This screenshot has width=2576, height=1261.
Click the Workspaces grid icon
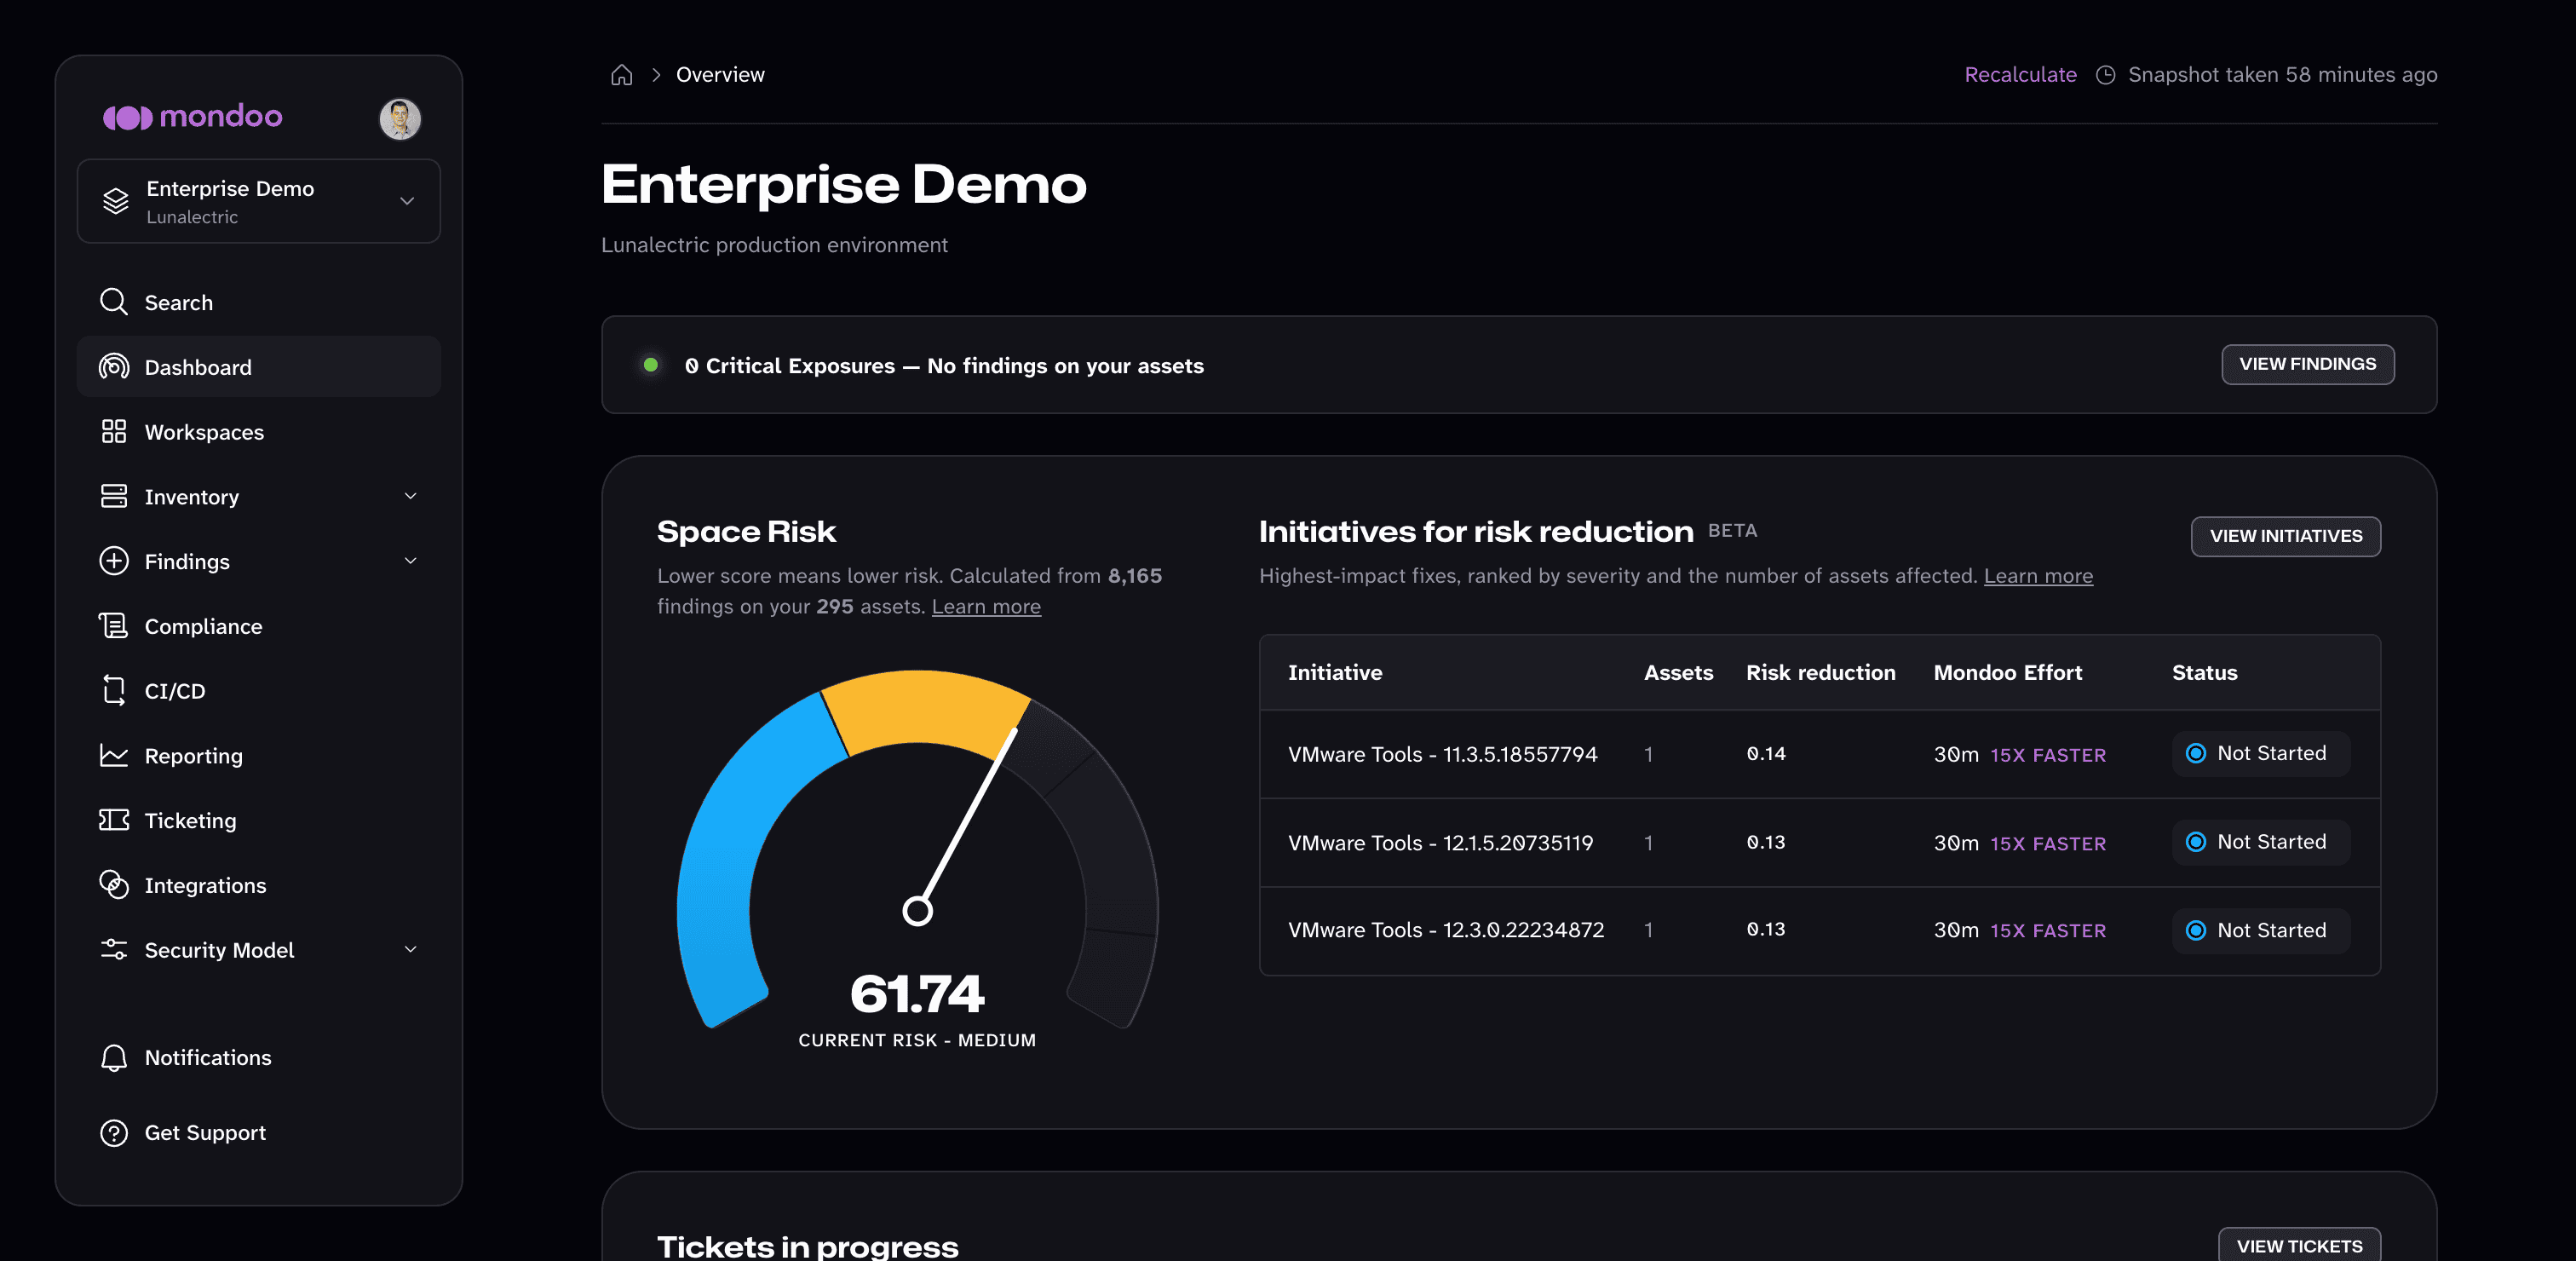coord(114,432)
